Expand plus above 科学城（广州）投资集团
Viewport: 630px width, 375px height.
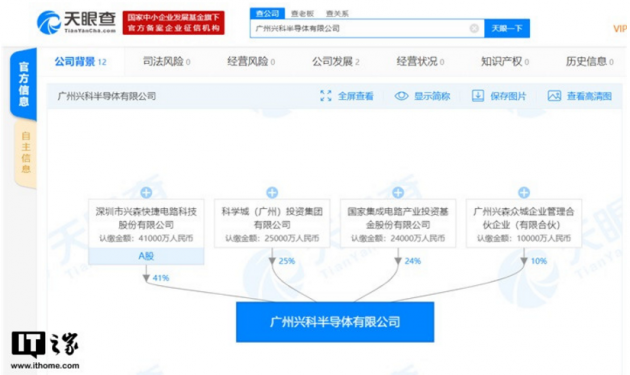[272, 193]
